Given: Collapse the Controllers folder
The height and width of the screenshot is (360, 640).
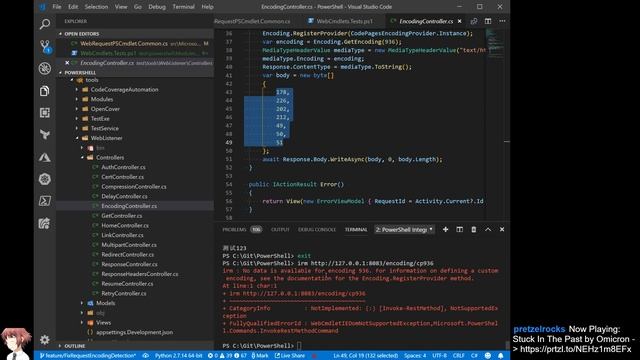Looking at the screenshot, I should pyautogui.click(x=110, y=158).
